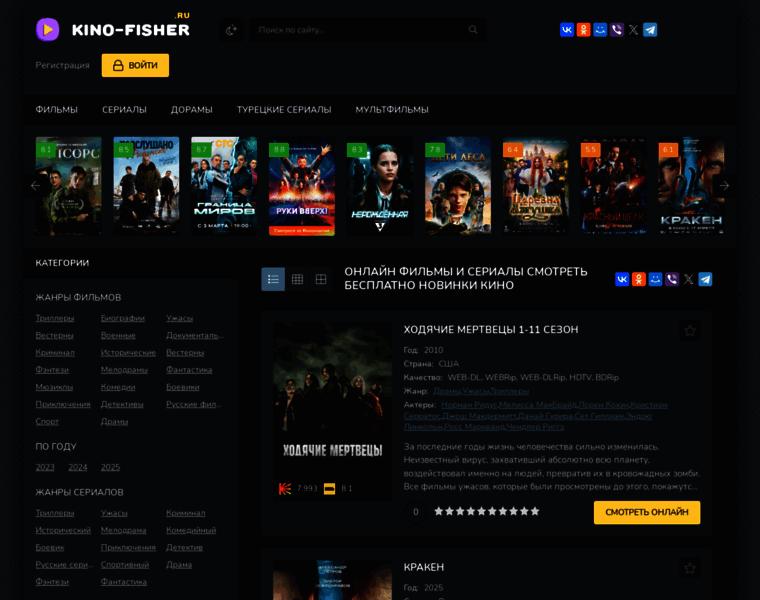Toggle the dark/light theme moon icon
760x600 pixels.
pyautogui.click(x=231, y=30)
